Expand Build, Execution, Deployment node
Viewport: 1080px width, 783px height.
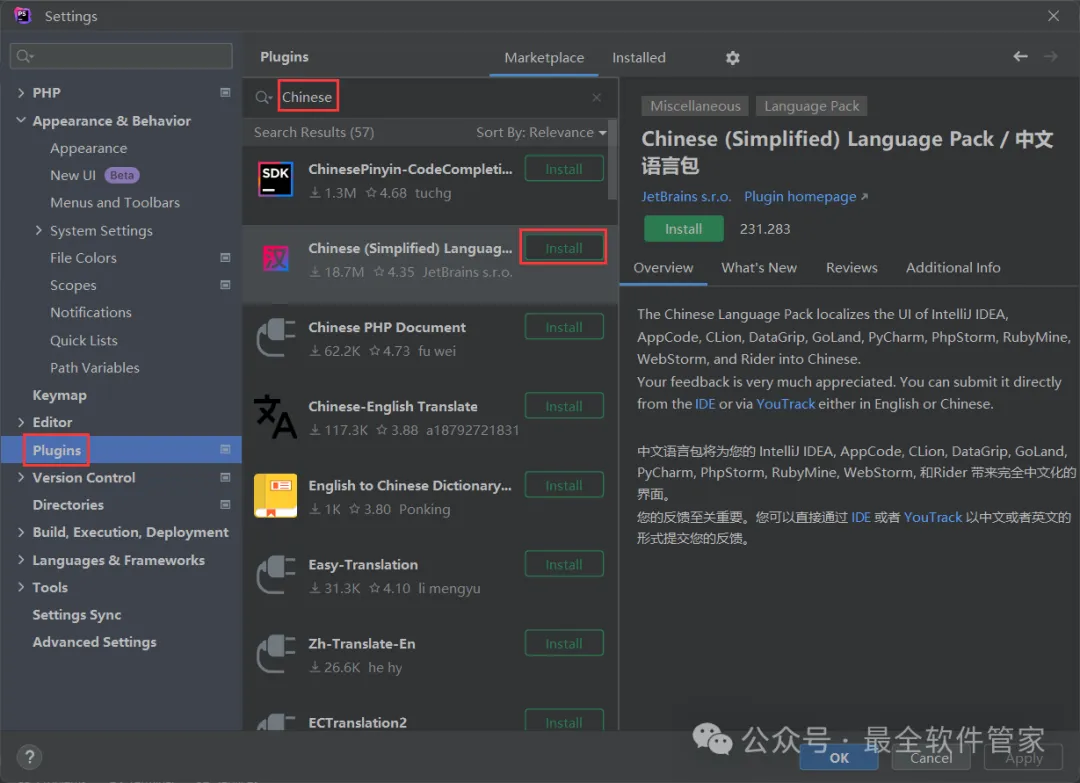[21, 532]
